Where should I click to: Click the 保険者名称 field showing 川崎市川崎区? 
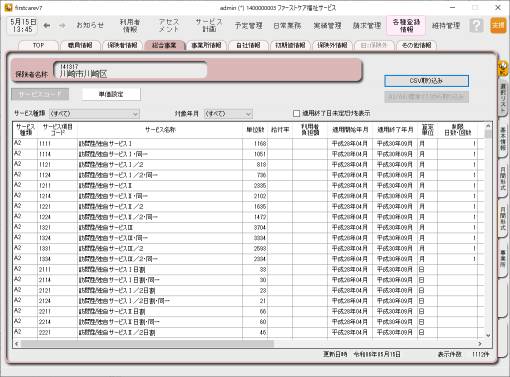(x=130, y=70)
